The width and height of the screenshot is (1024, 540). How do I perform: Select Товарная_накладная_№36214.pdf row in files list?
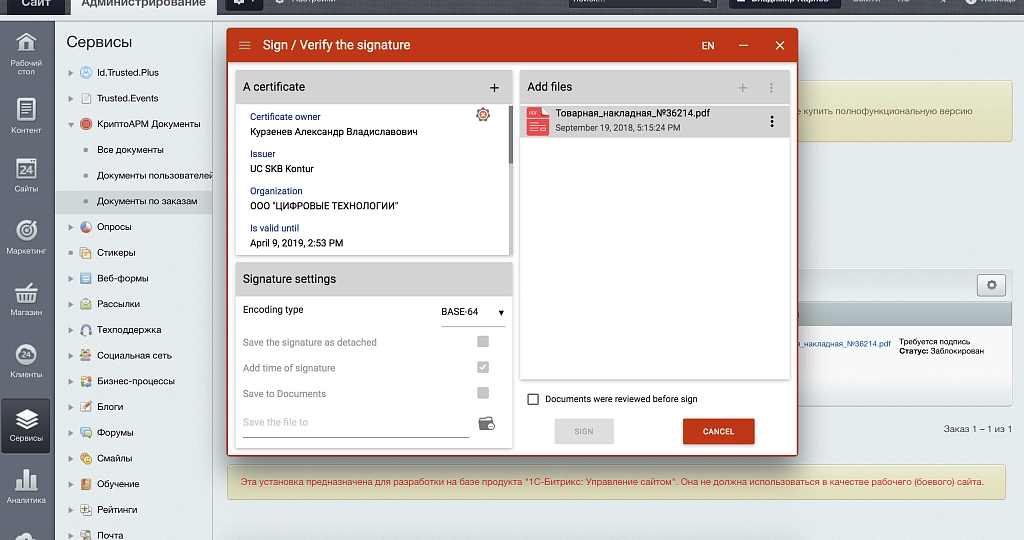tap(654, 121)
